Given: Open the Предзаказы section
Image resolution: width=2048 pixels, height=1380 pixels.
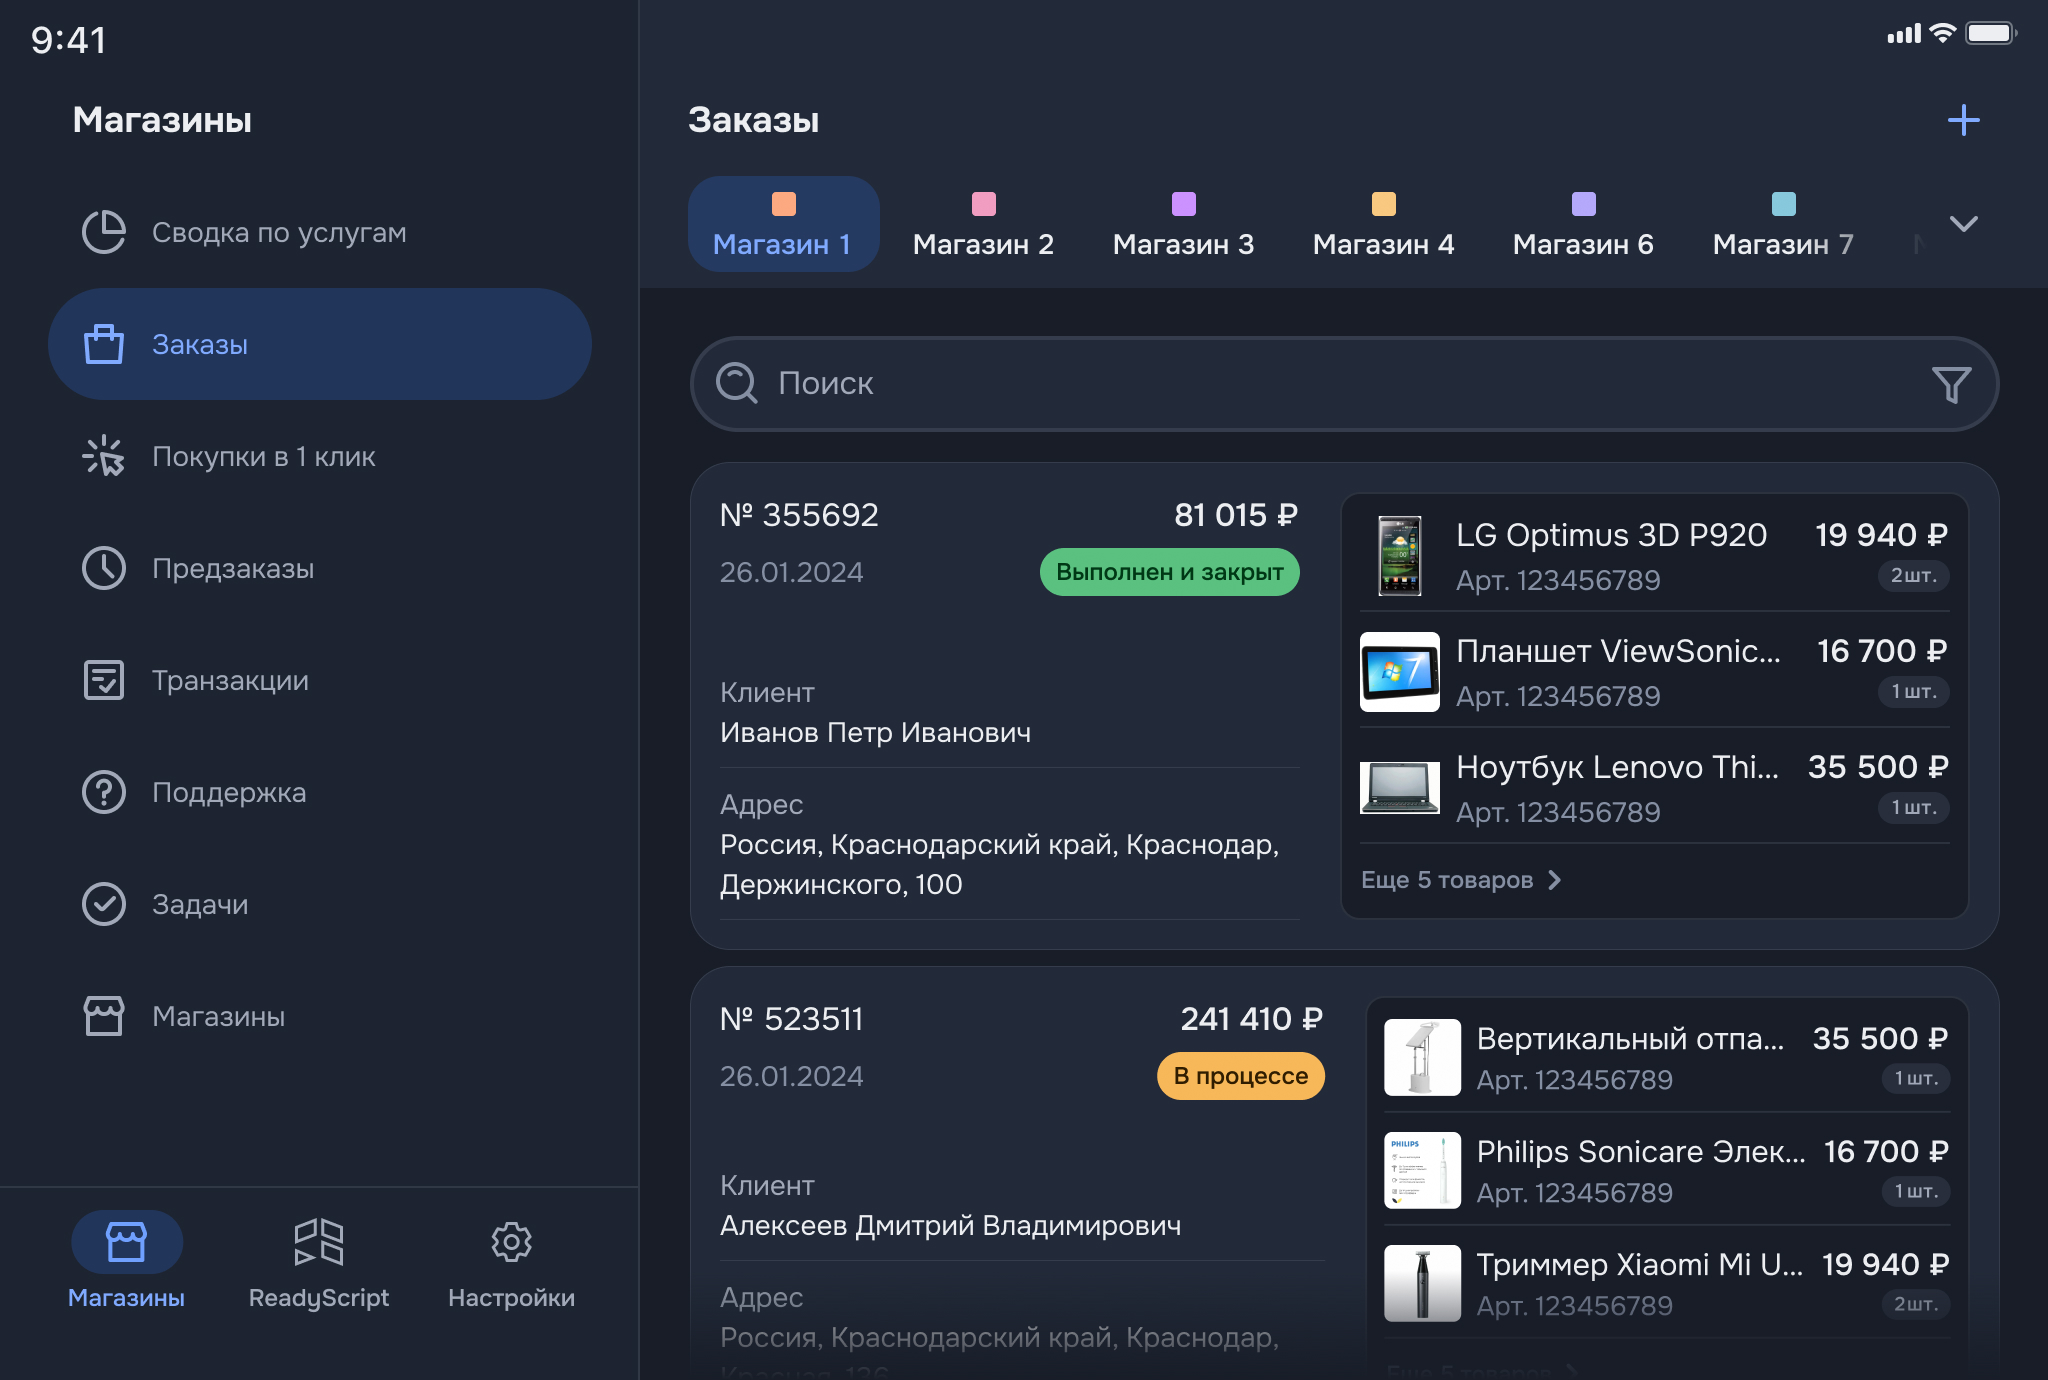Looking at the screenshot, I should pyautogui.click(x=320, y=568).
